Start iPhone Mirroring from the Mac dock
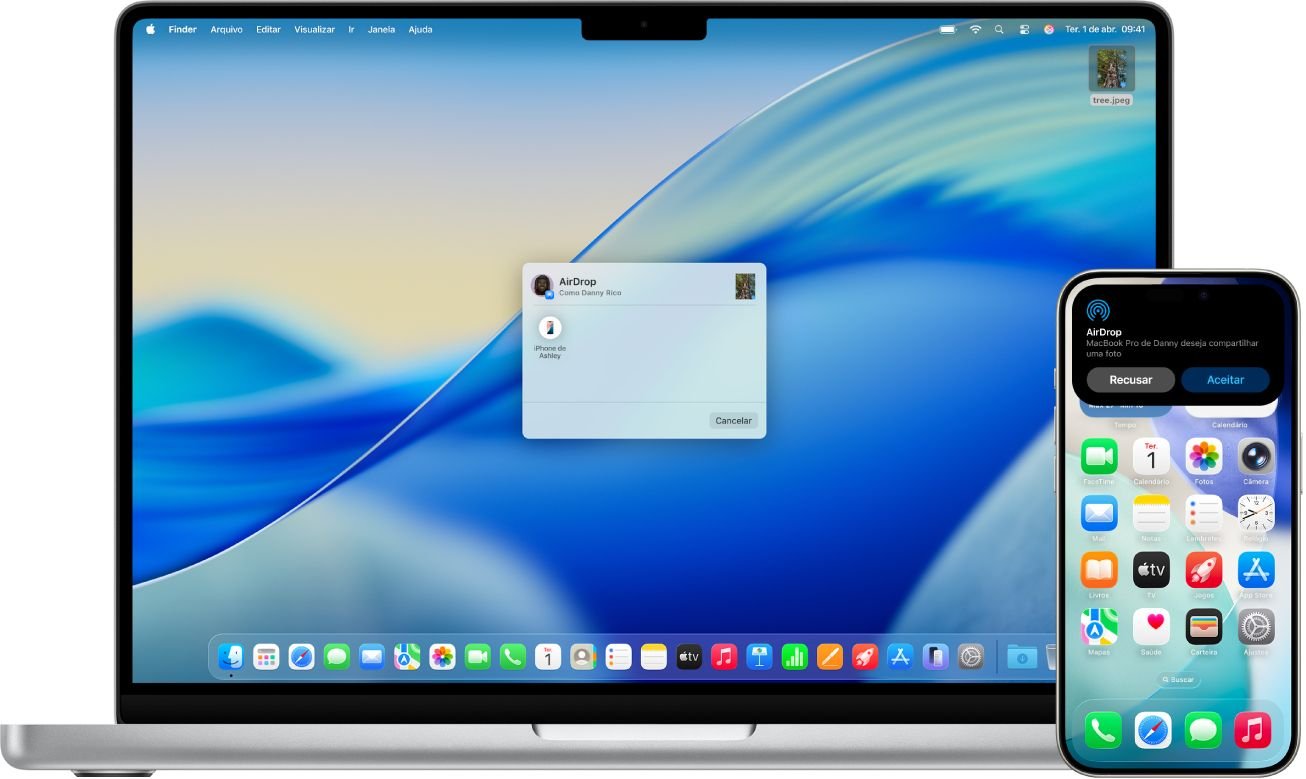Image resolution: width=1306 pixels, height=779 pixels. point(935,657)
